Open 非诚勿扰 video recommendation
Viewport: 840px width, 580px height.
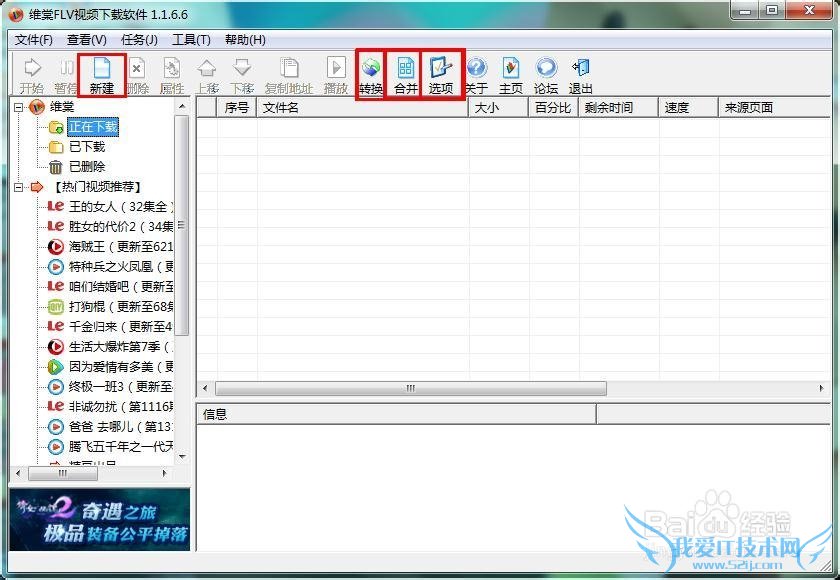(121, 407)
